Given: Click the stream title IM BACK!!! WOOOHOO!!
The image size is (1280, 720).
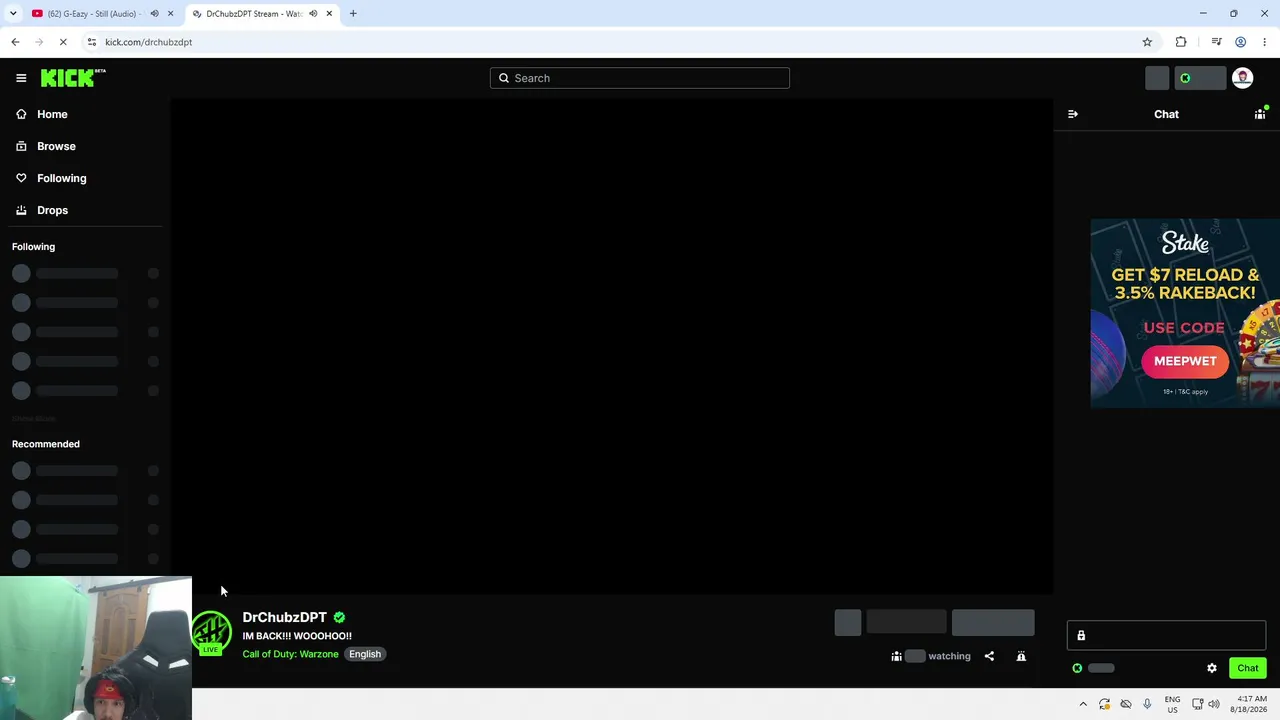Looking at the screenshot, I should click(x=297, y=636).
